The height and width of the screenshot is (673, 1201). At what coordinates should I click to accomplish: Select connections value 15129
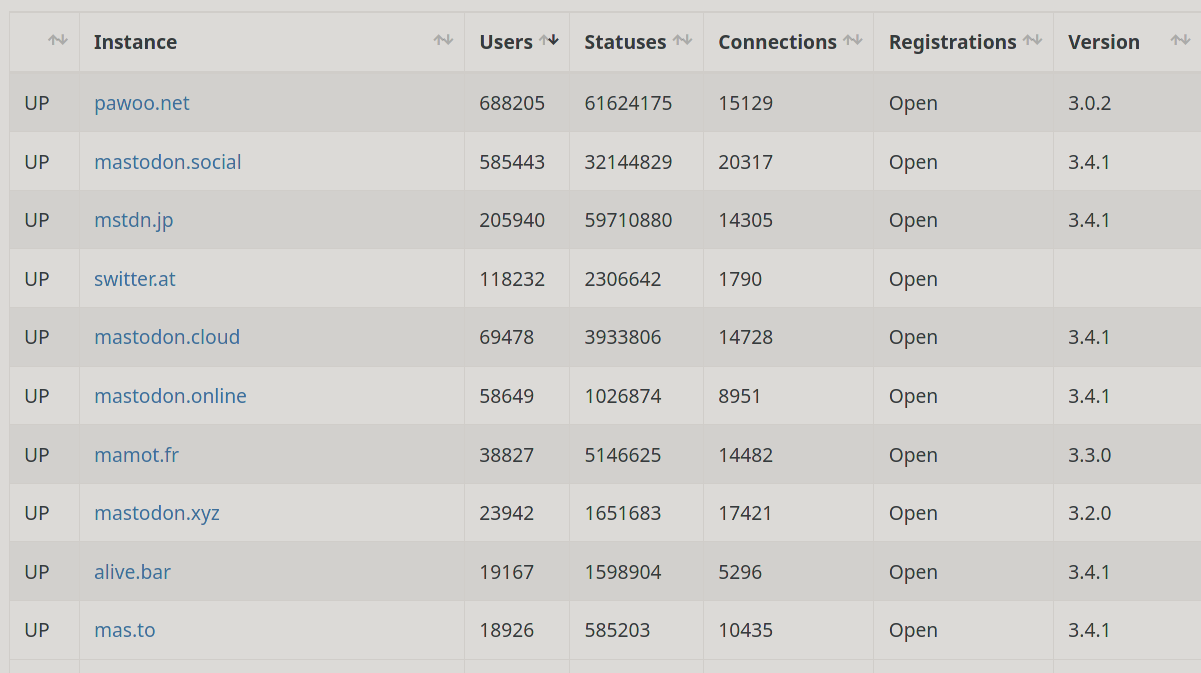pos(745,103)
